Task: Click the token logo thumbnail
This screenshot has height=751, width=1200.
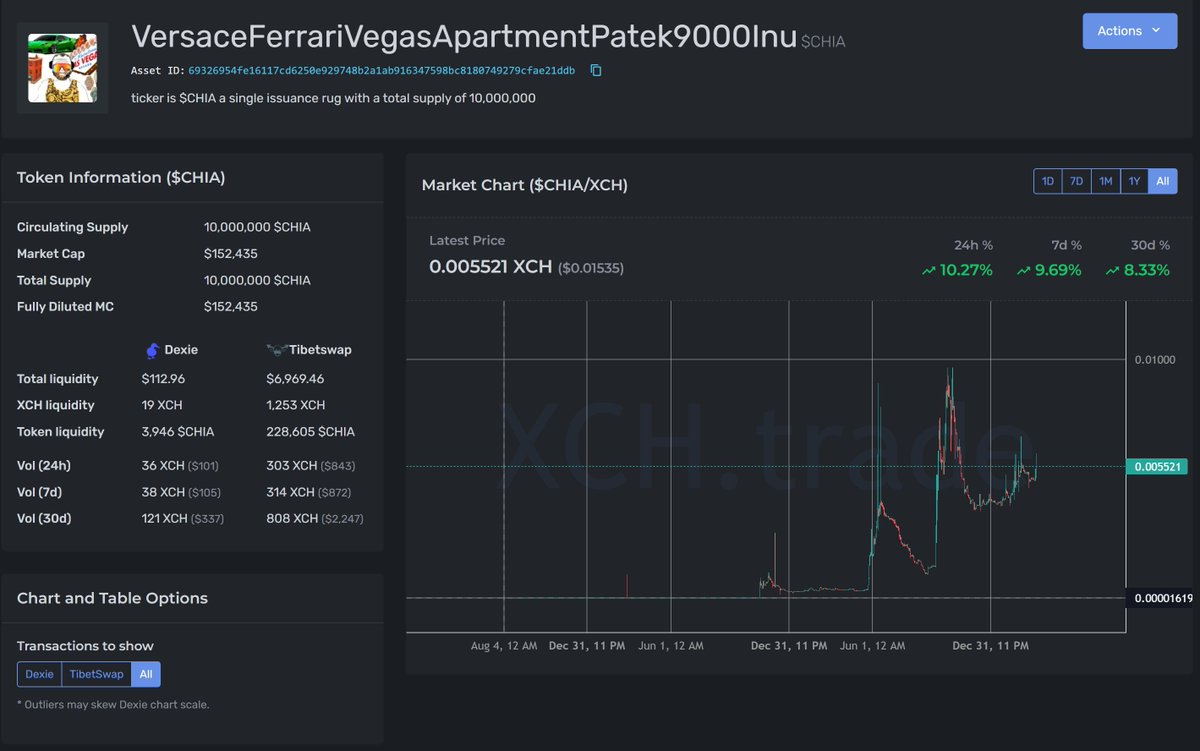Action: (x=62, y=68)
